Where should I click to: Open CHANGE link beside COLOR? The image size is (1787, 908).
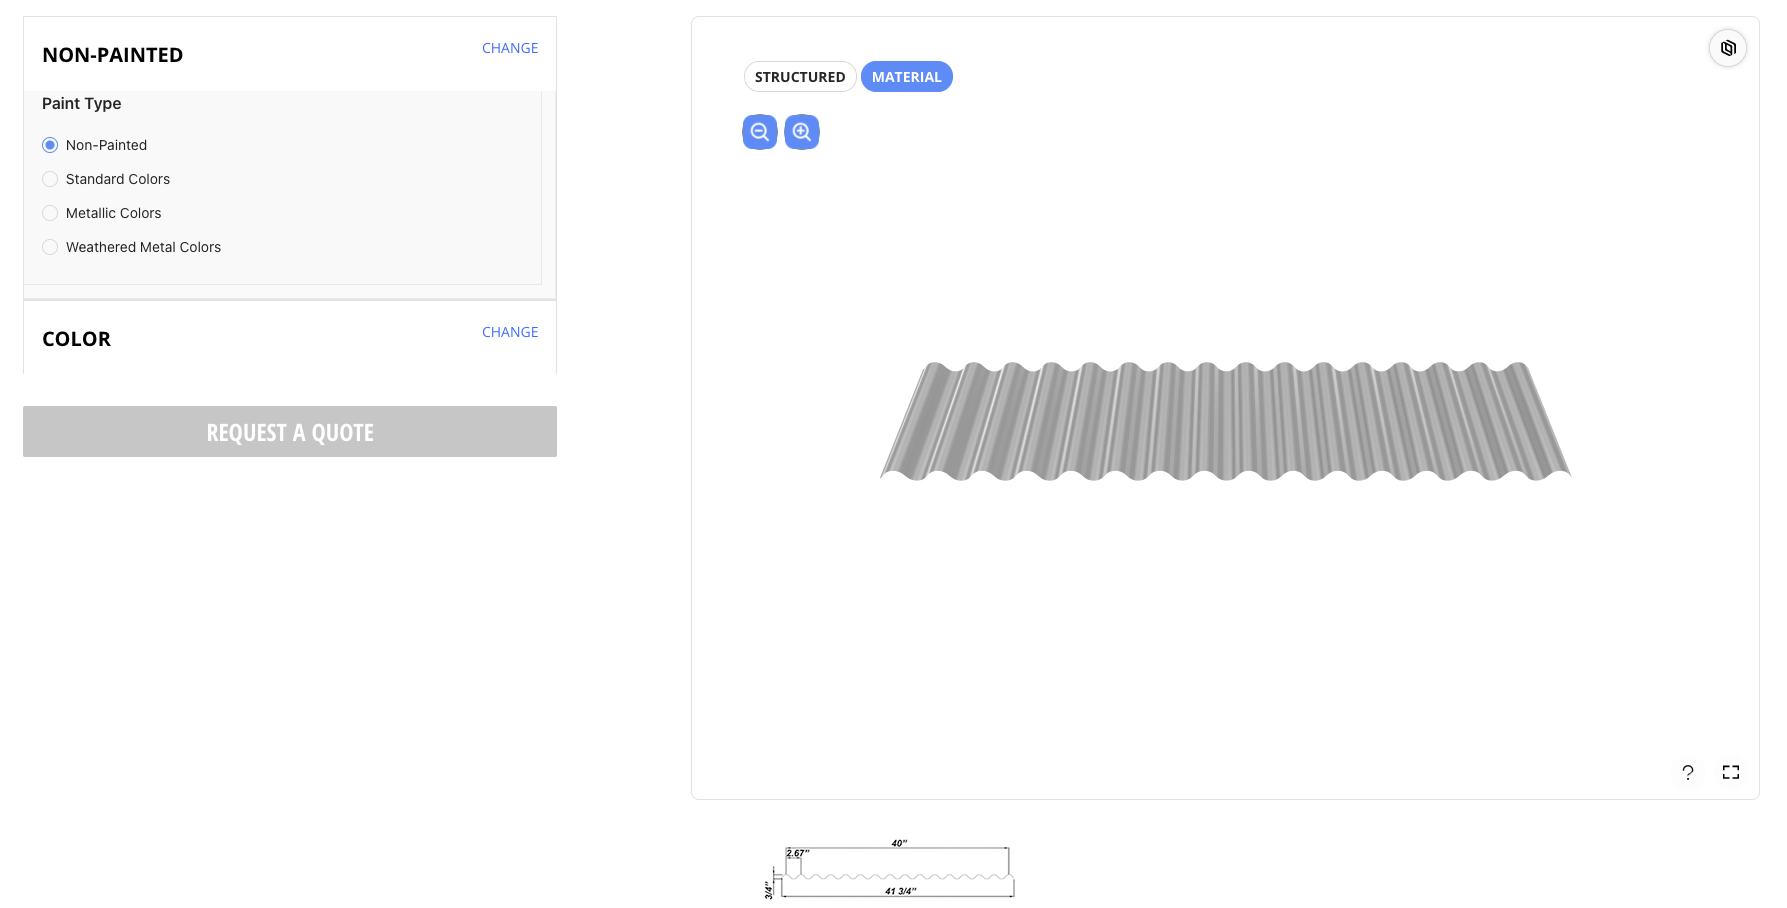coord(510,331)
